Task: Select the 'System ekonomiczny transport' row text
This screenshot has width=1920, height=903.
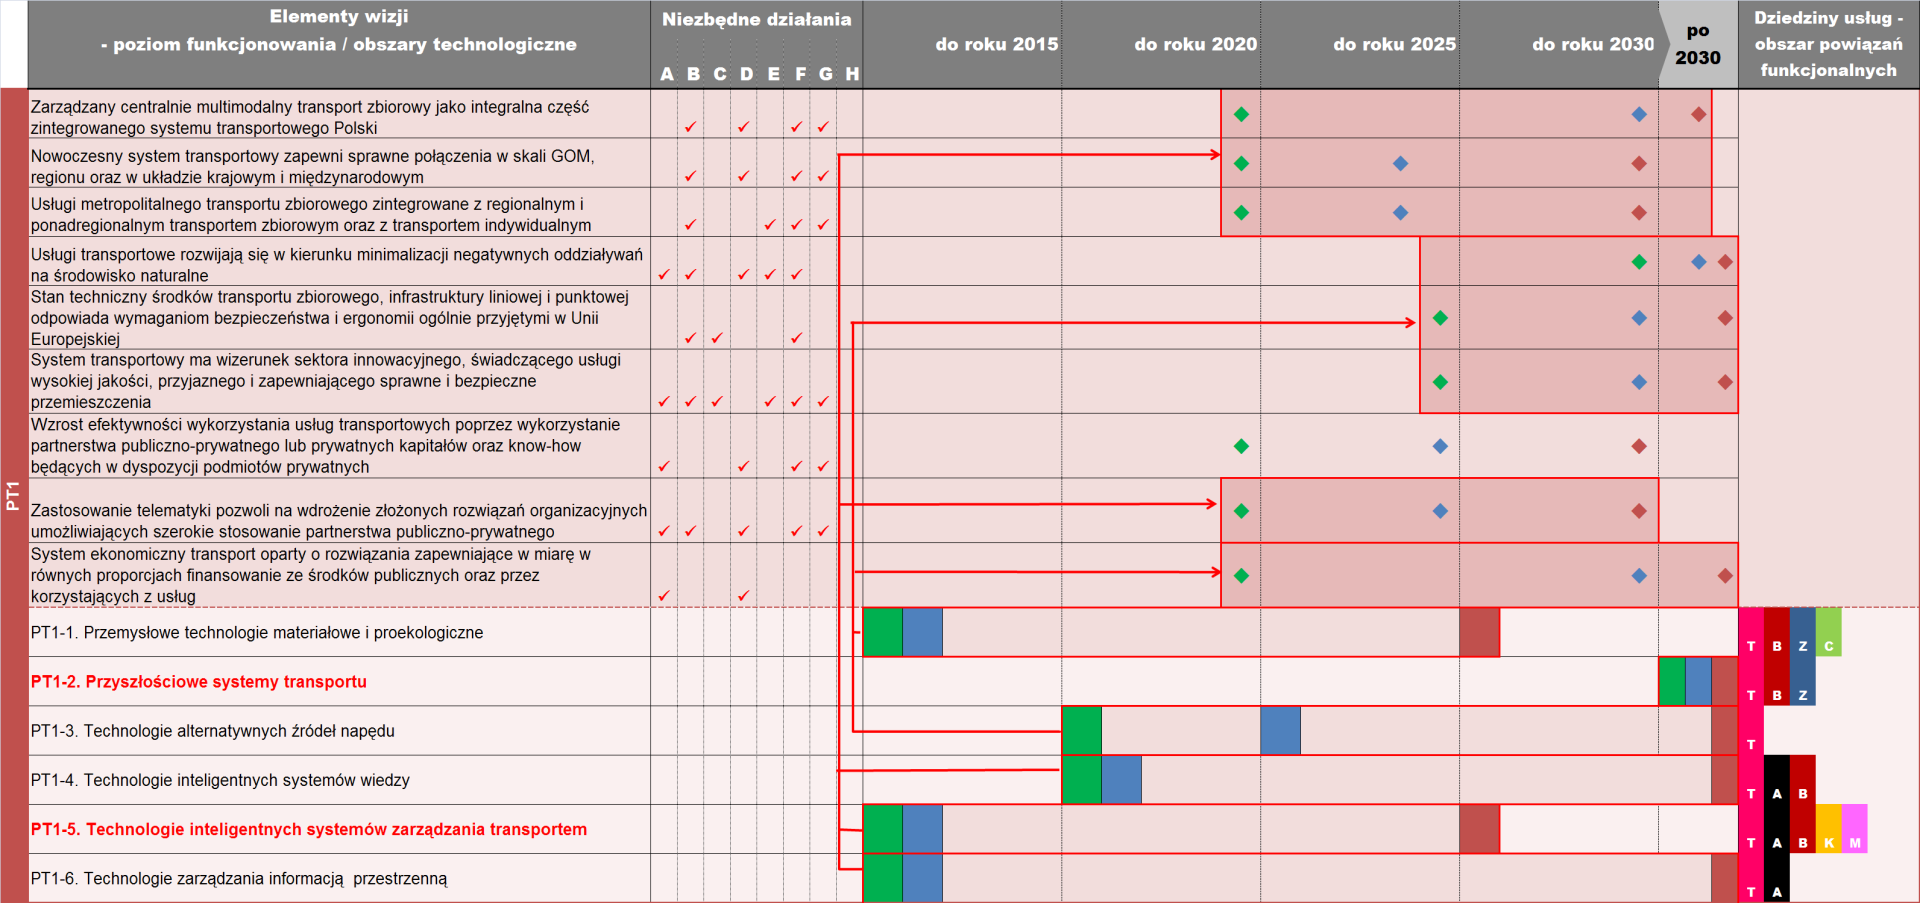Action: click(310, 575)
